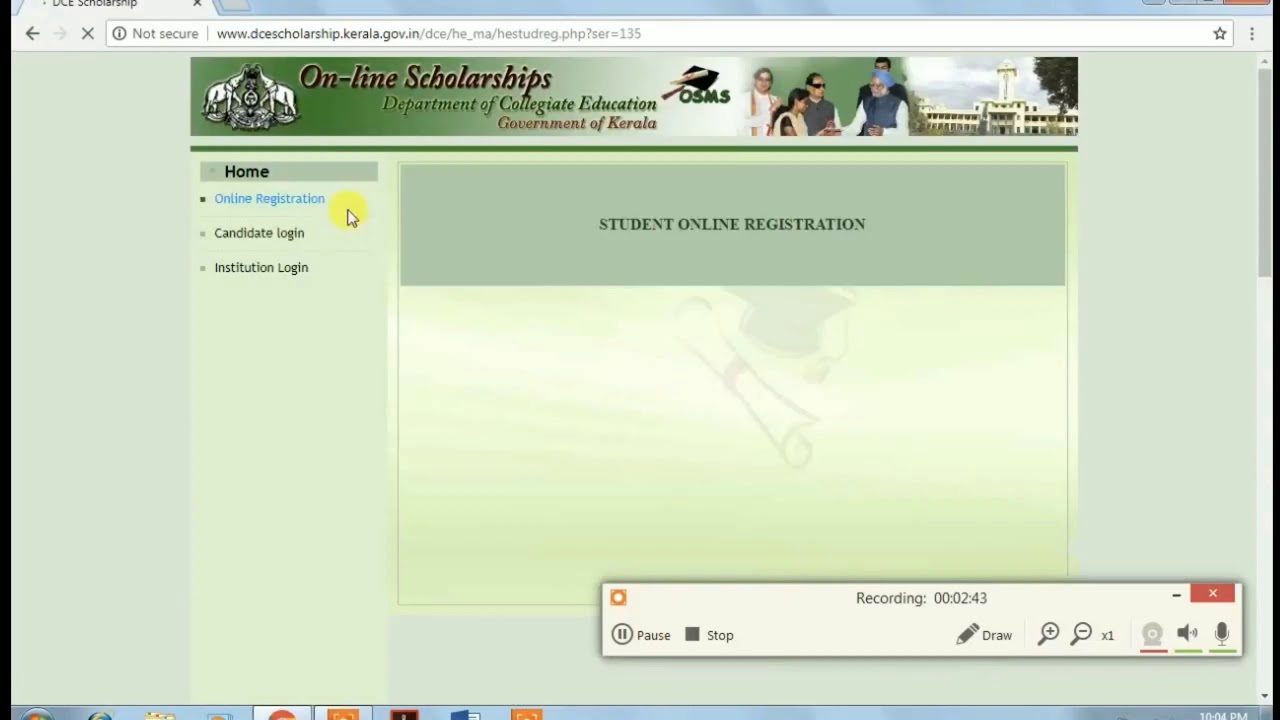Close the recording toolbar

tap(1213, 595)
